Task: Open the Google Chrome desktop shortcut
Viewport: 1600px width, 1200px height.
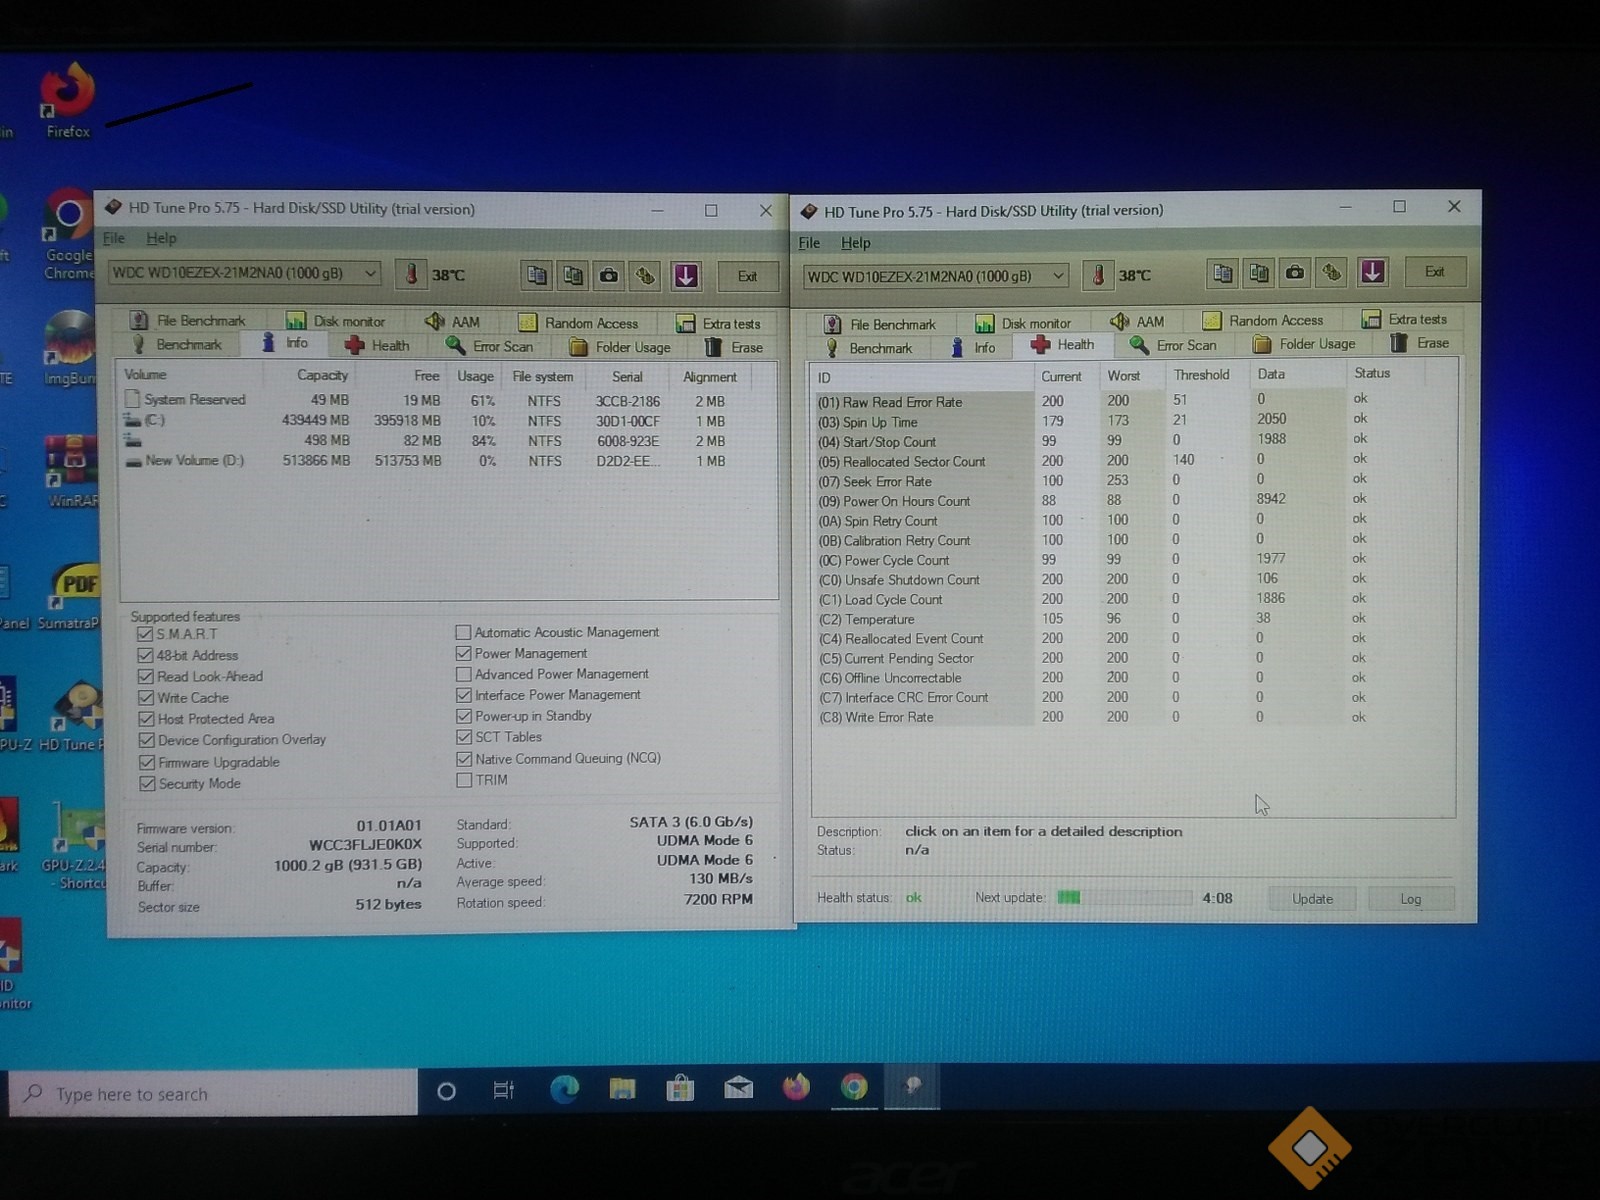Action: pos(68,235)
